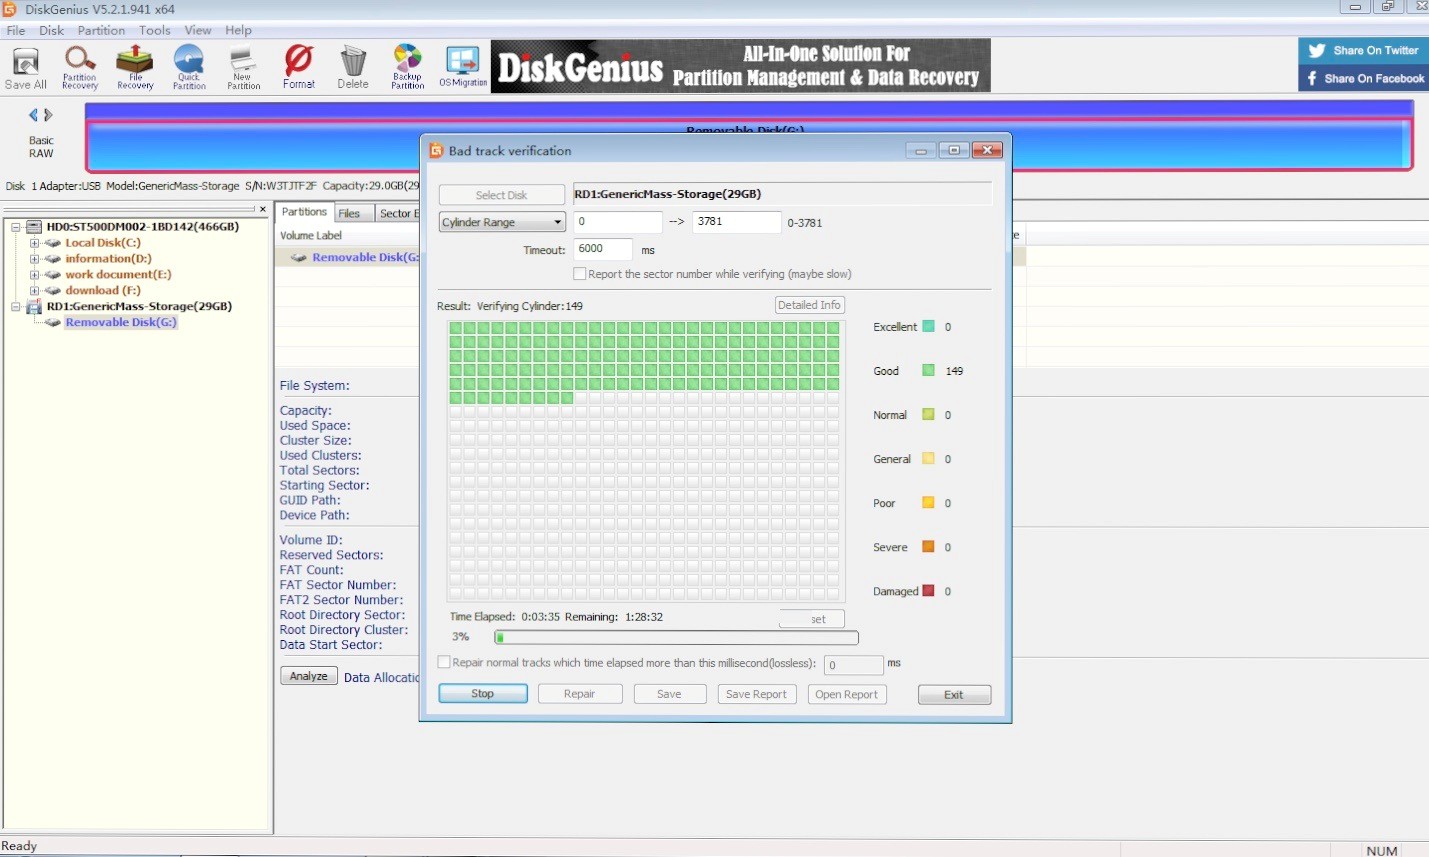Open Backup Partition tool

tap(407, 68)
